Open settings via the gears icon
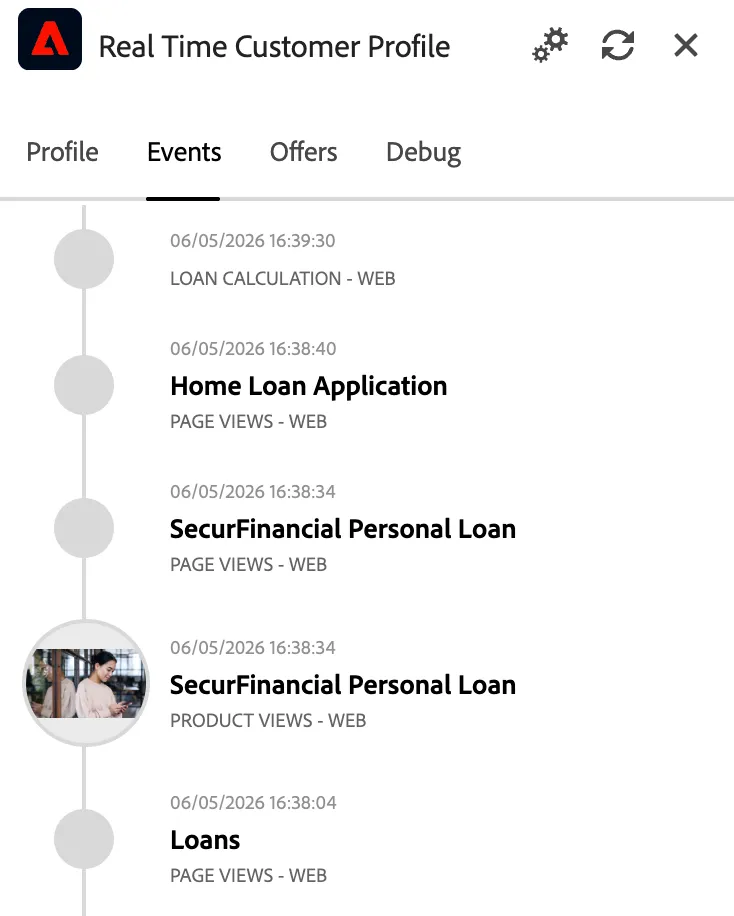Screen dimensions: 734x916 (550, 45)
